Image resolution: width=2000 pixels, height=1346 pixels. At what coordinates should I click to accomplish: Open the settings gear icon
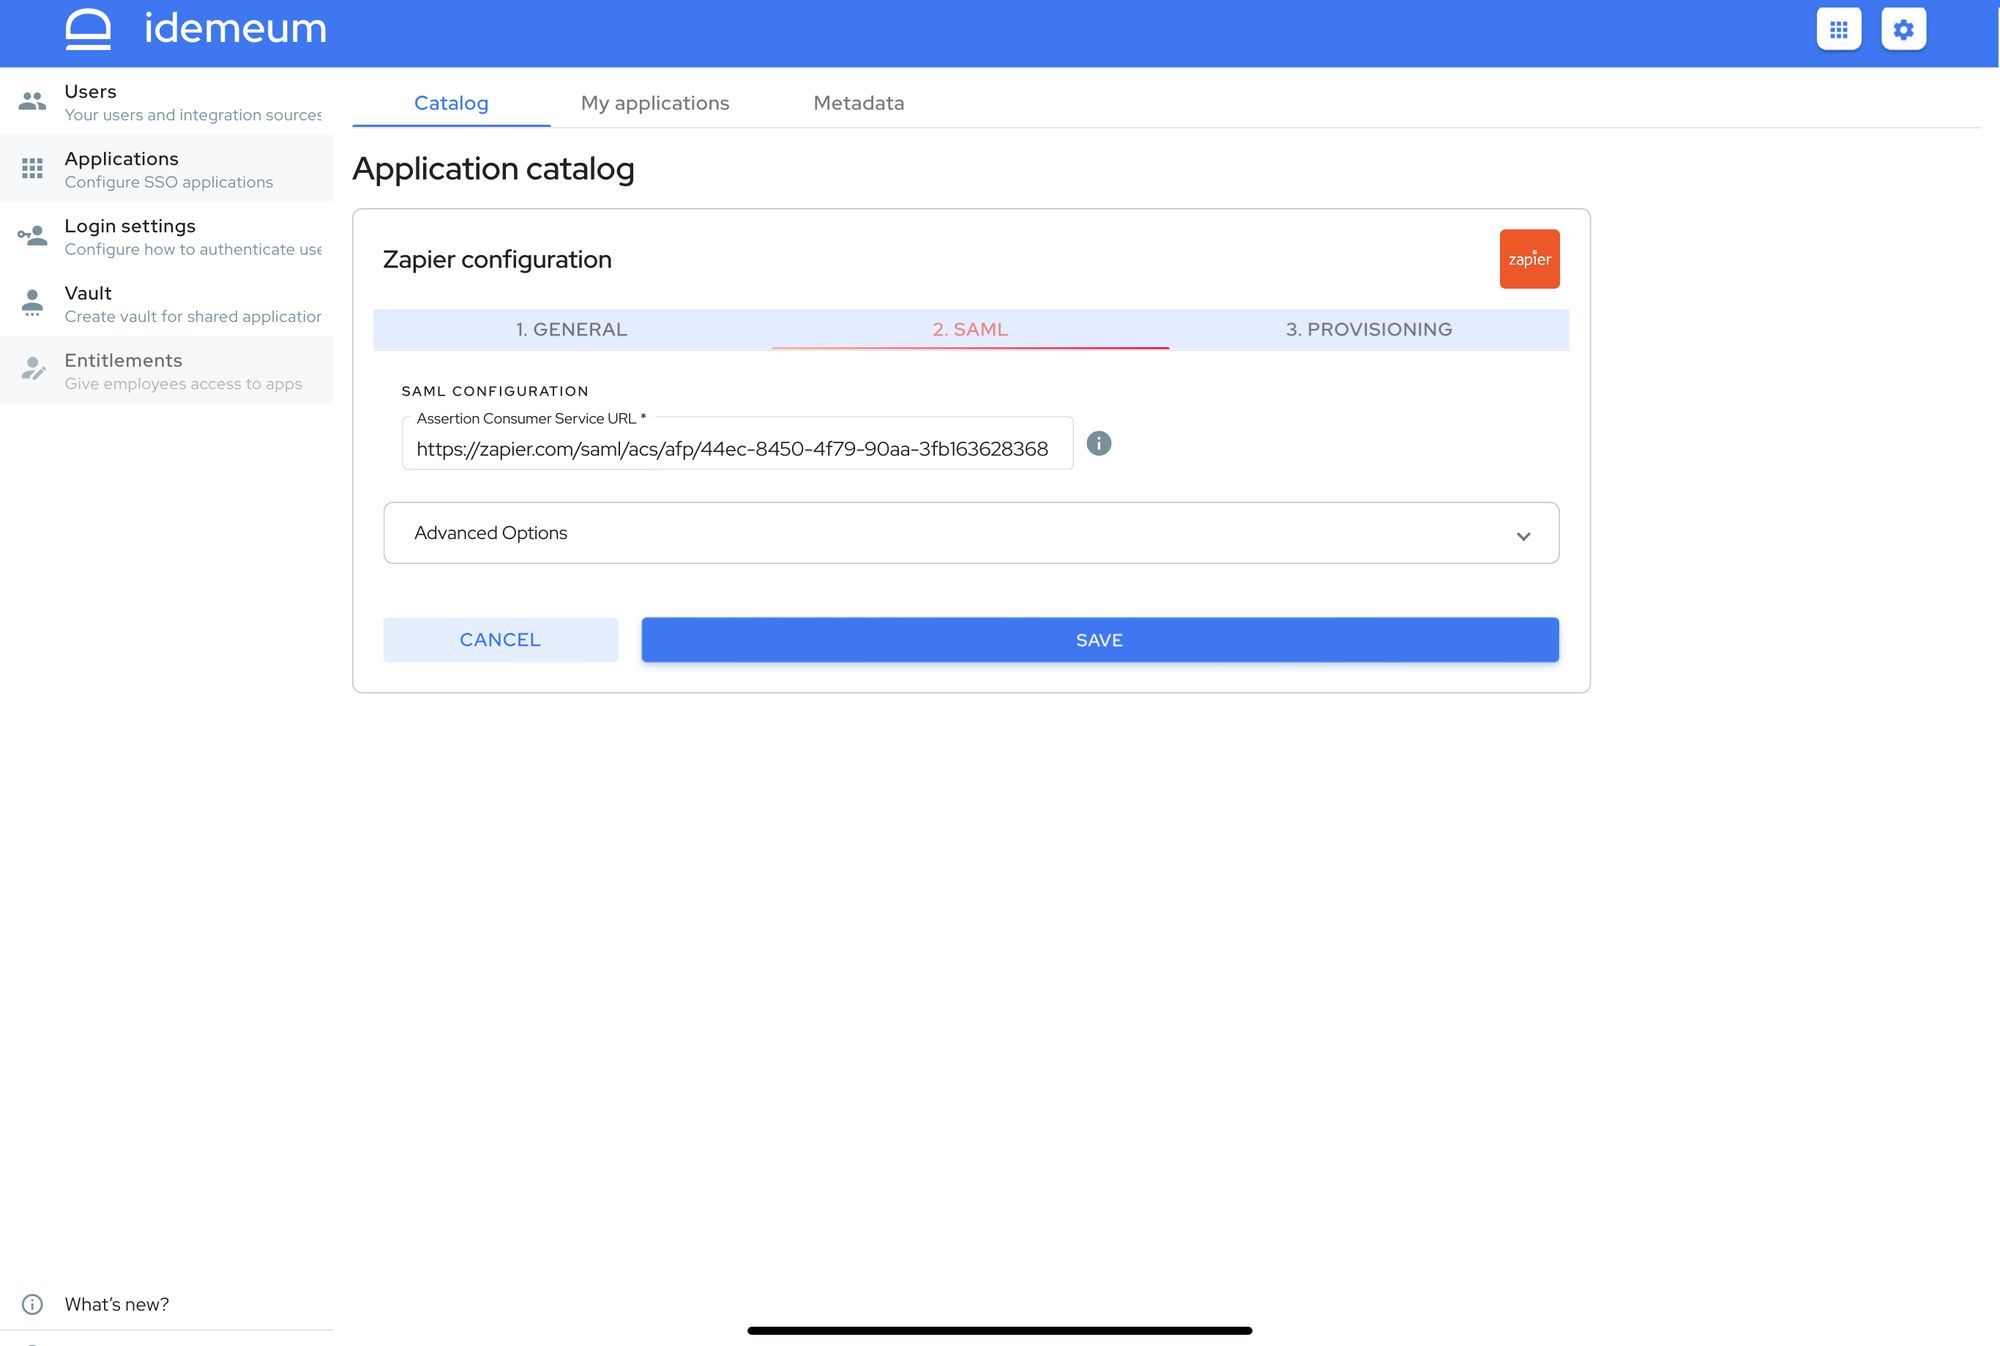[1903, 30]
